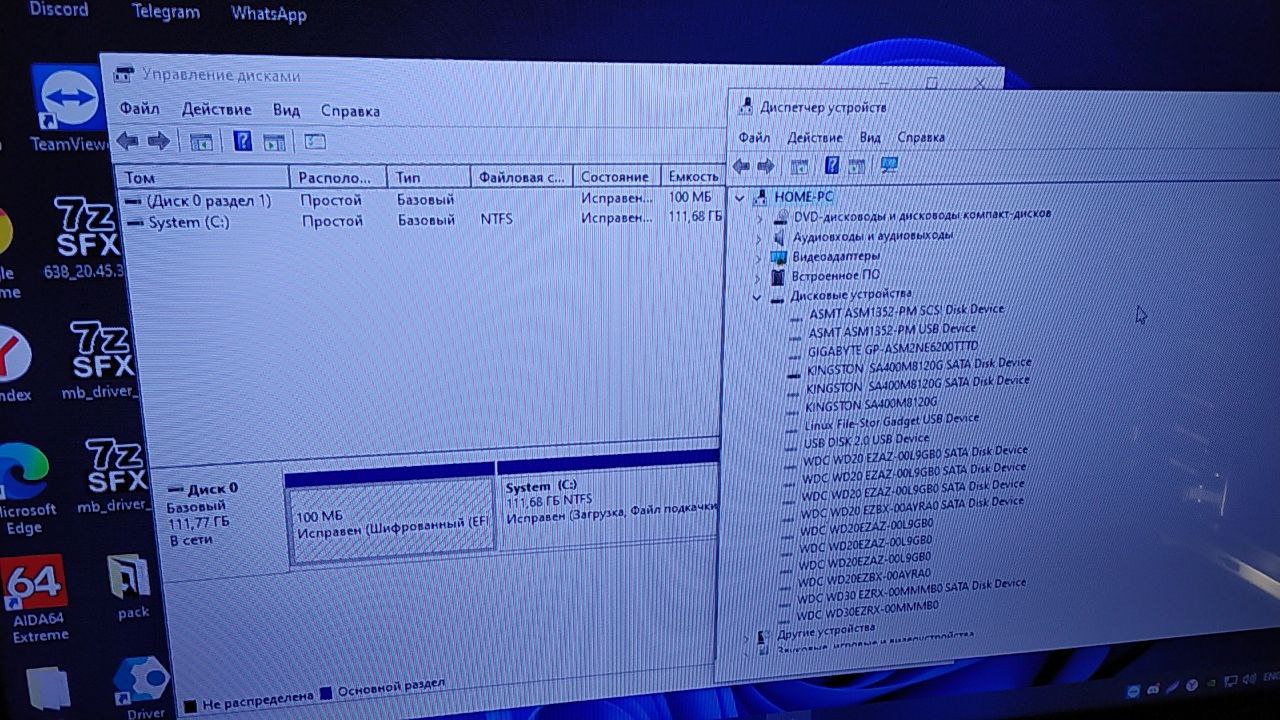
Task: Select GIGABYTE GP-ASM2NE6200TTTD device
Action: click(x=892, y=350)
